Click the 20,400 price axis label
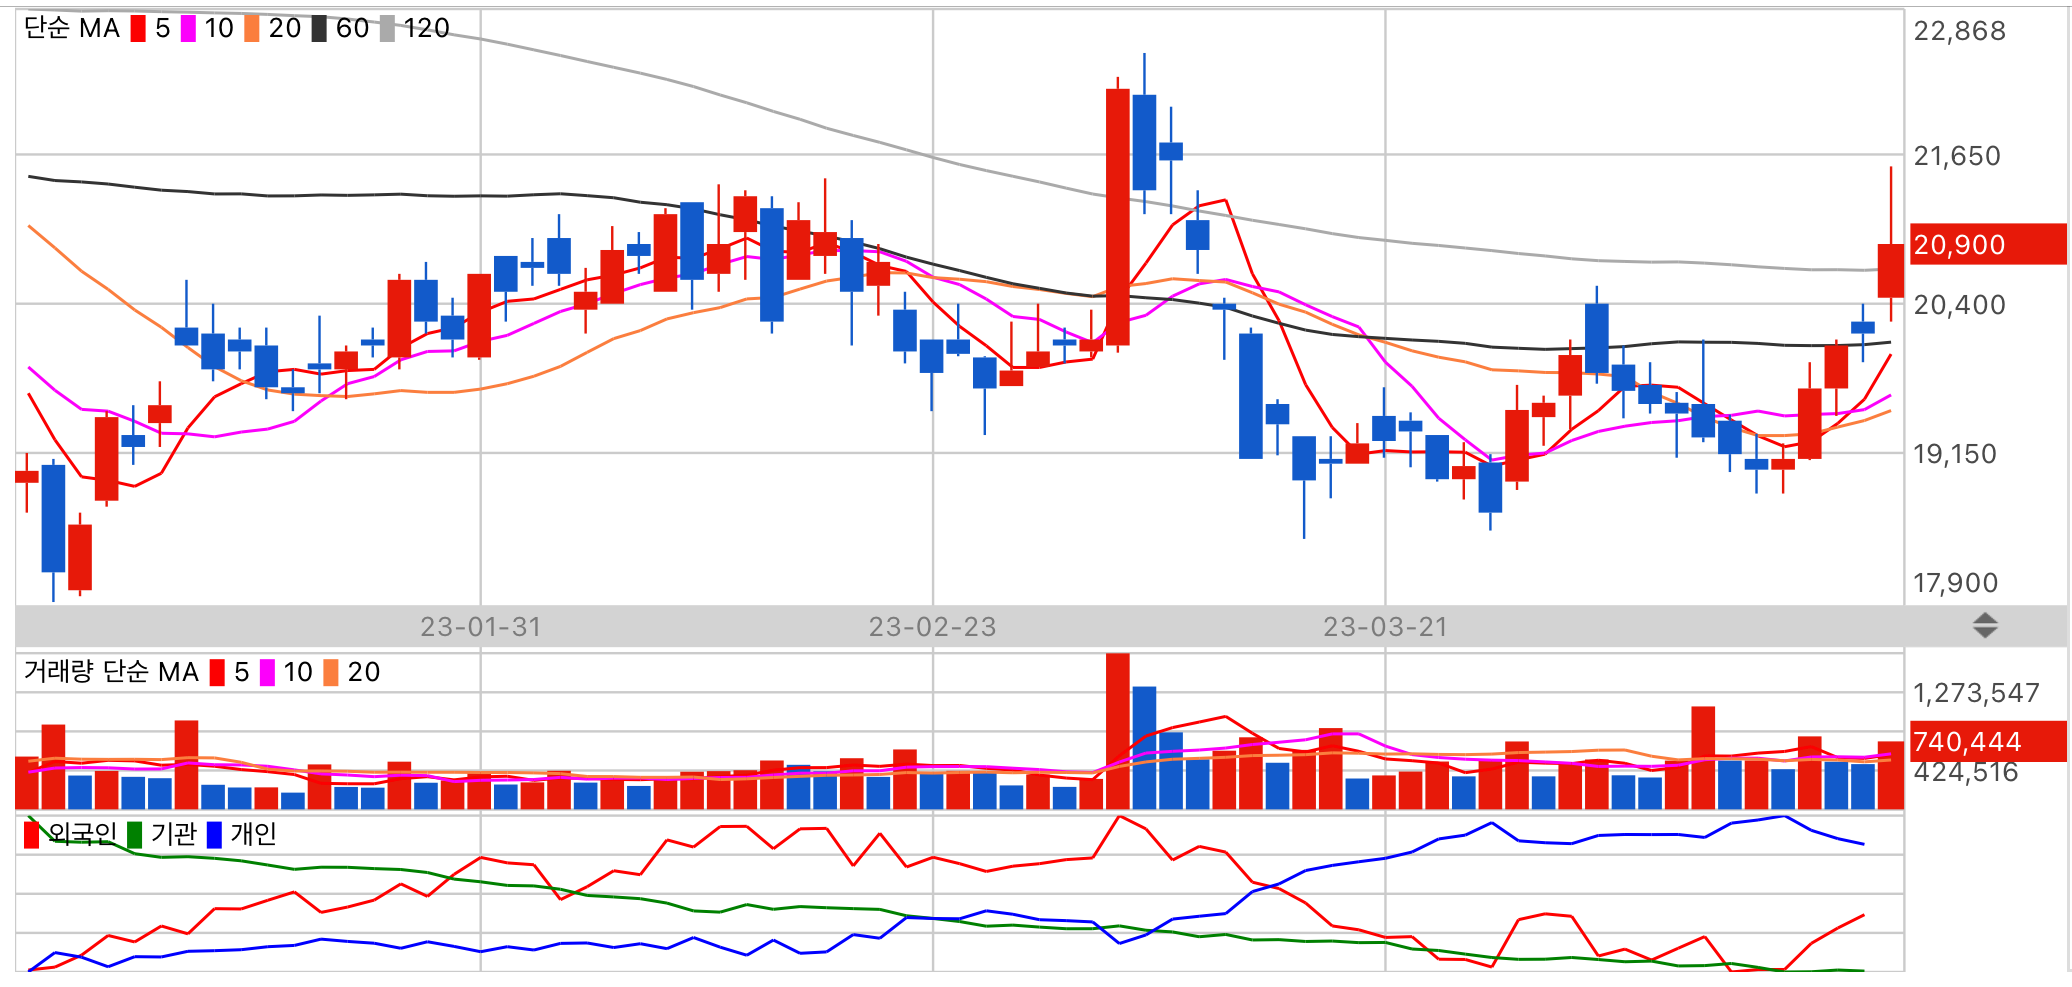 pyautogui.click(x=1959, y=305)
